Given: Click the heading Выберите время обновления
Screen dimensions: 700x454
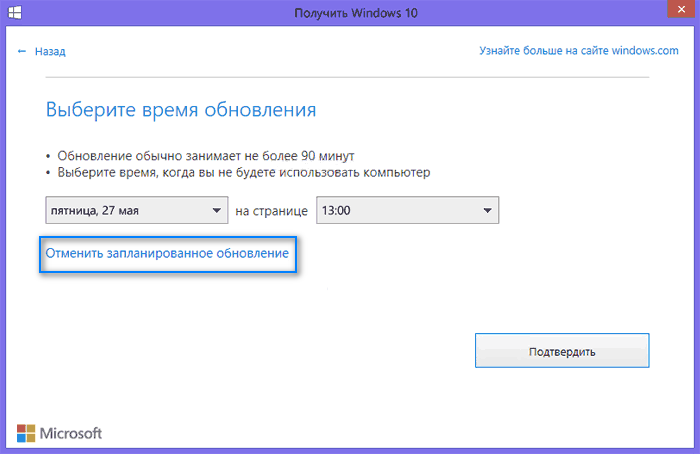Looking at the screenshot, I should [x=181, y=109].
